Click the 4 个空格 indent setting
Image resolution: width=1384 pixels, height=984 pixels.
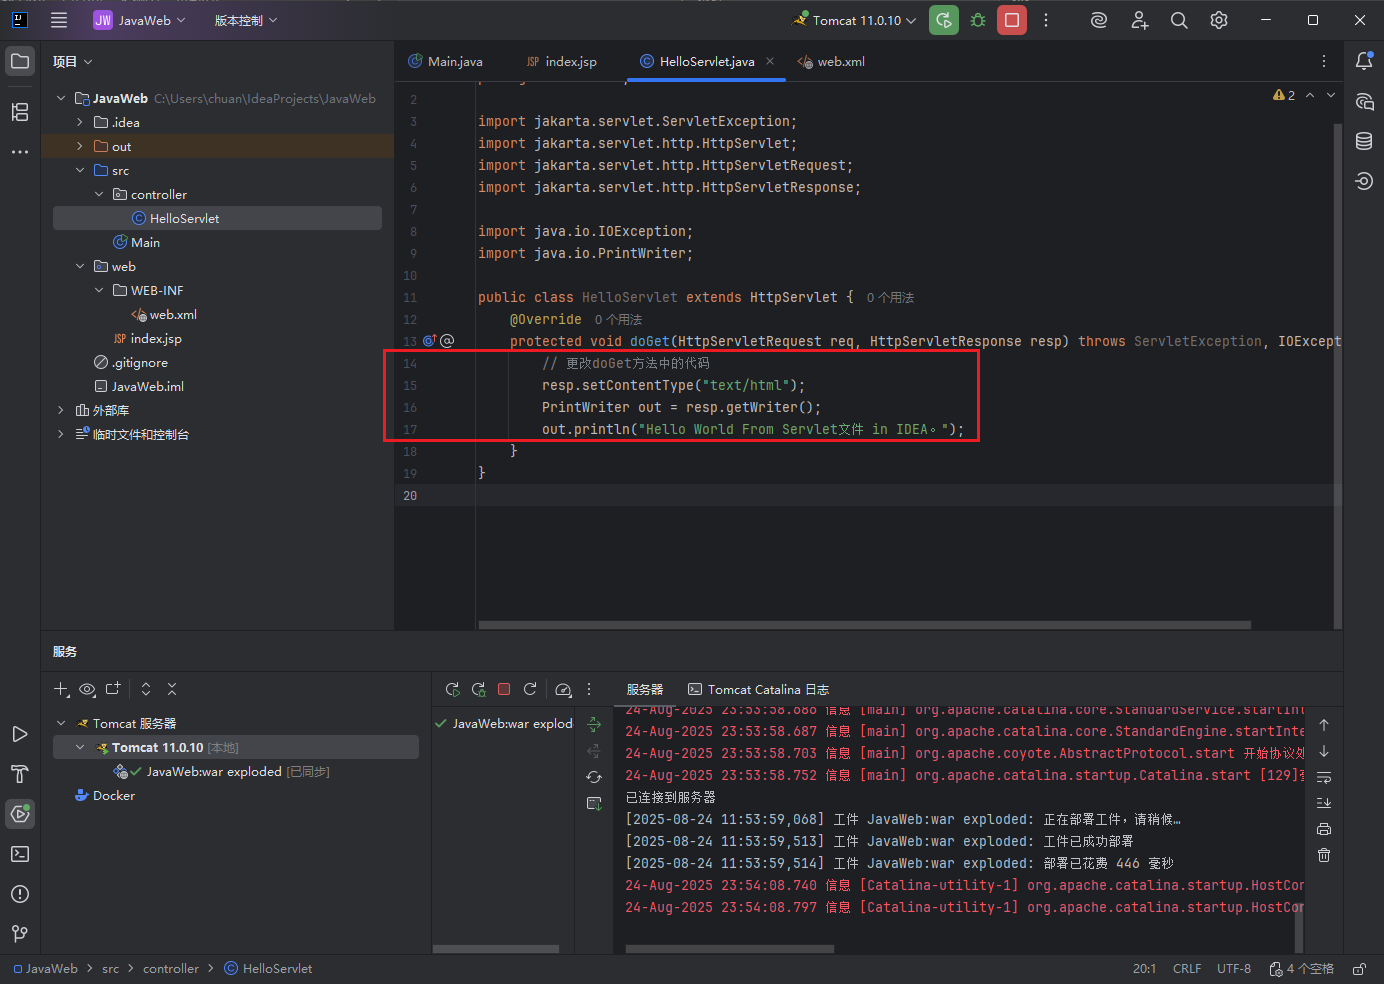(x=1302, y=969)
